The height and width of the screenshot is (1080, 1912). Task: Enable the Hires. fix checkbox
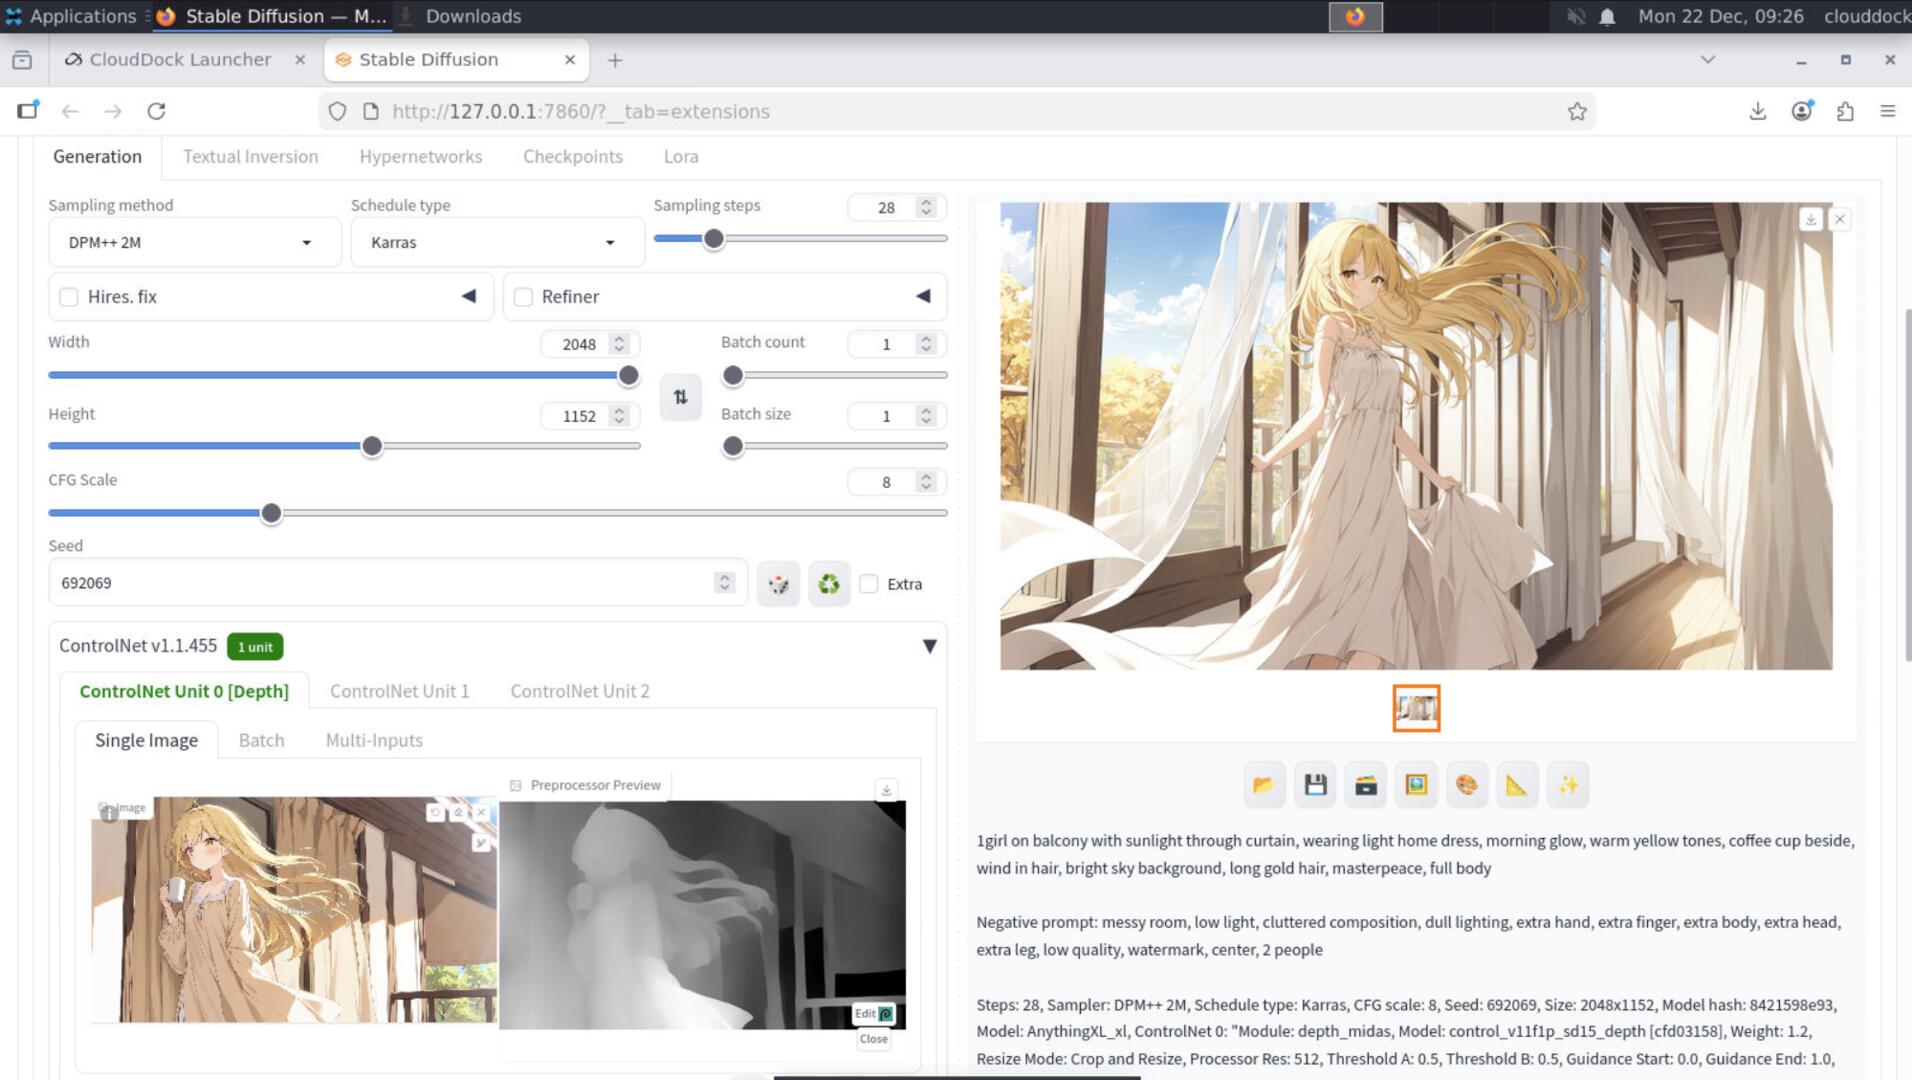coord(69,297)
